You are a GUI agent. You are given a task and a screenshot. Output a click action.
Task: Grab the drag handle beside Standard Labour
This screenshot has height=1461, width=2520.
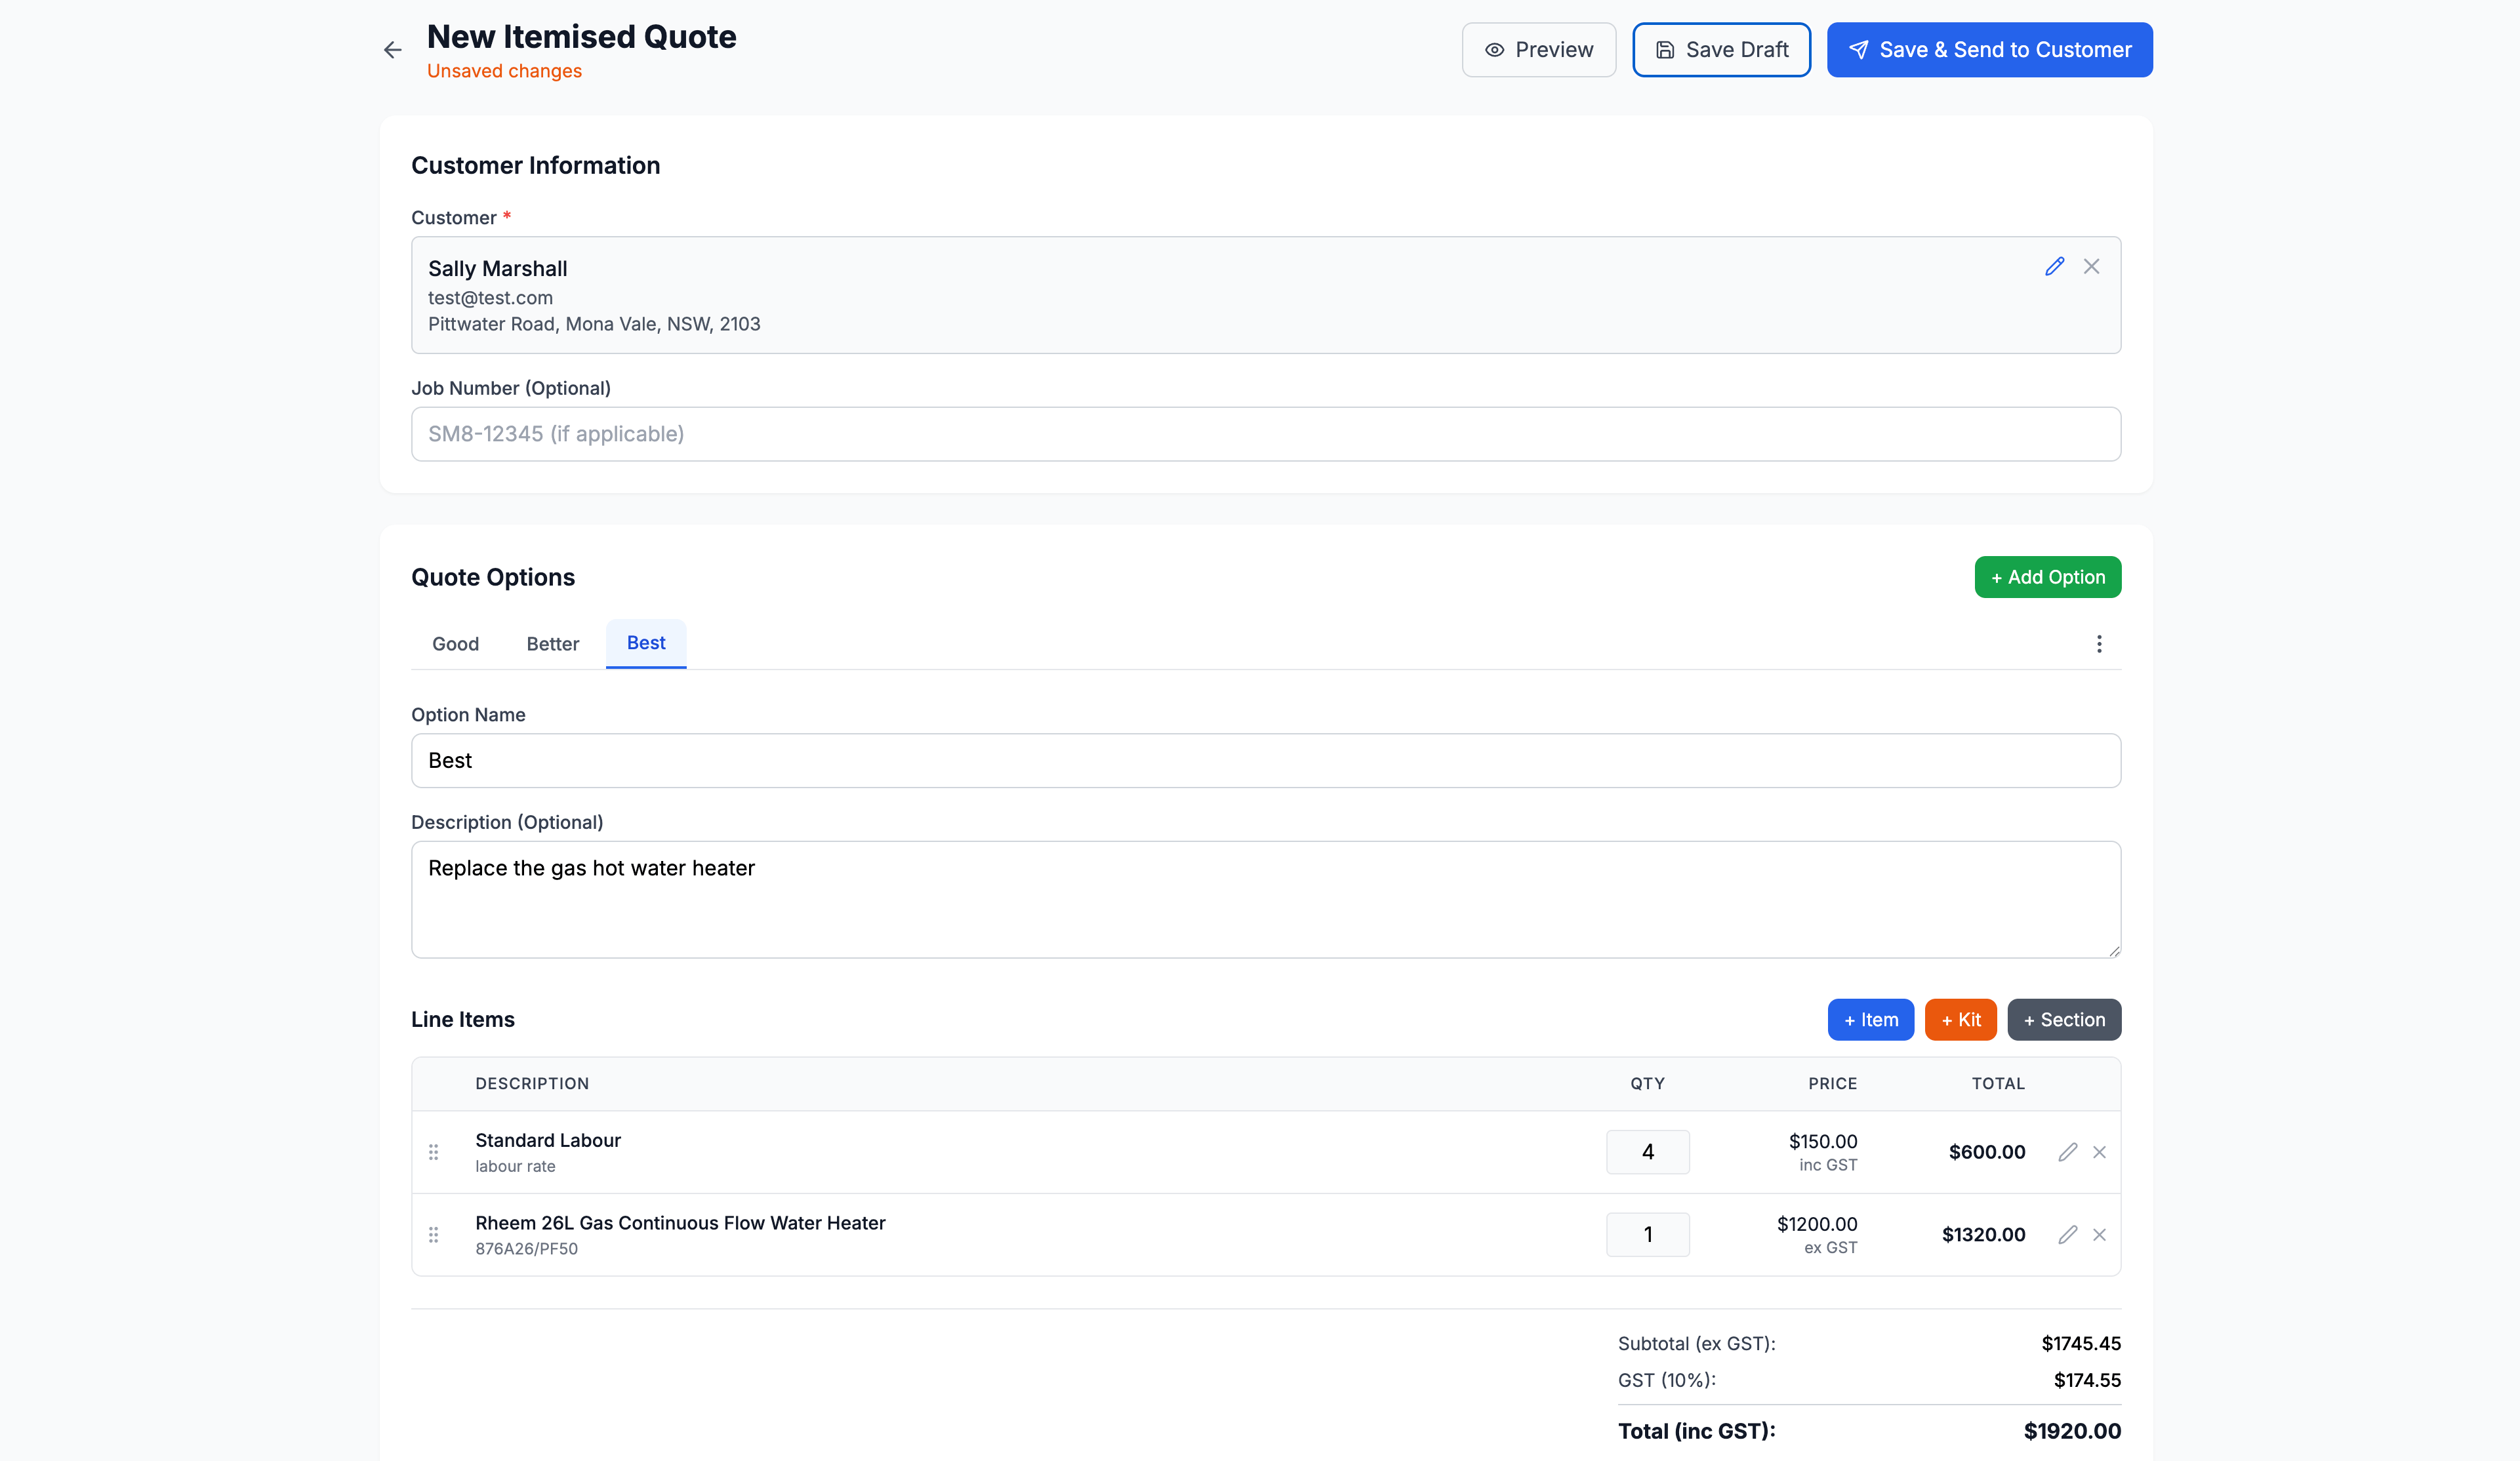(x=434, y=1152)
